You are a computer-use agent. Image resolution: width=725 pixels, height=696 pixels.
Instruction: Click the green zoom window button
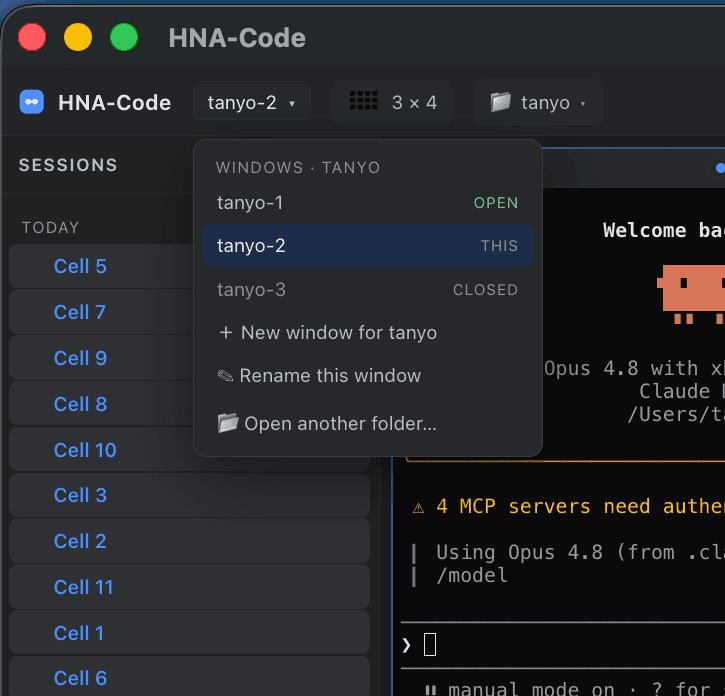click(x=124, y=37)
